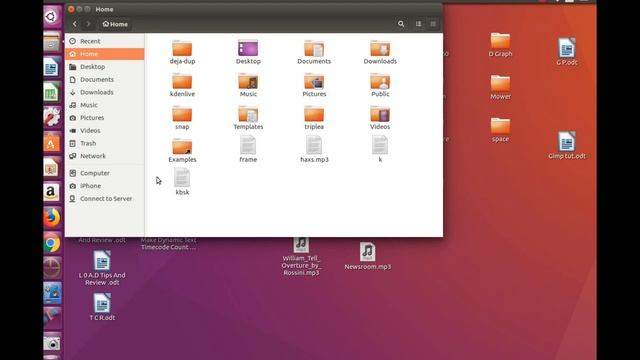Screen dimensions: 640x360
Task: Open Computer in the sidebar
Action: [x=104, y=173]
